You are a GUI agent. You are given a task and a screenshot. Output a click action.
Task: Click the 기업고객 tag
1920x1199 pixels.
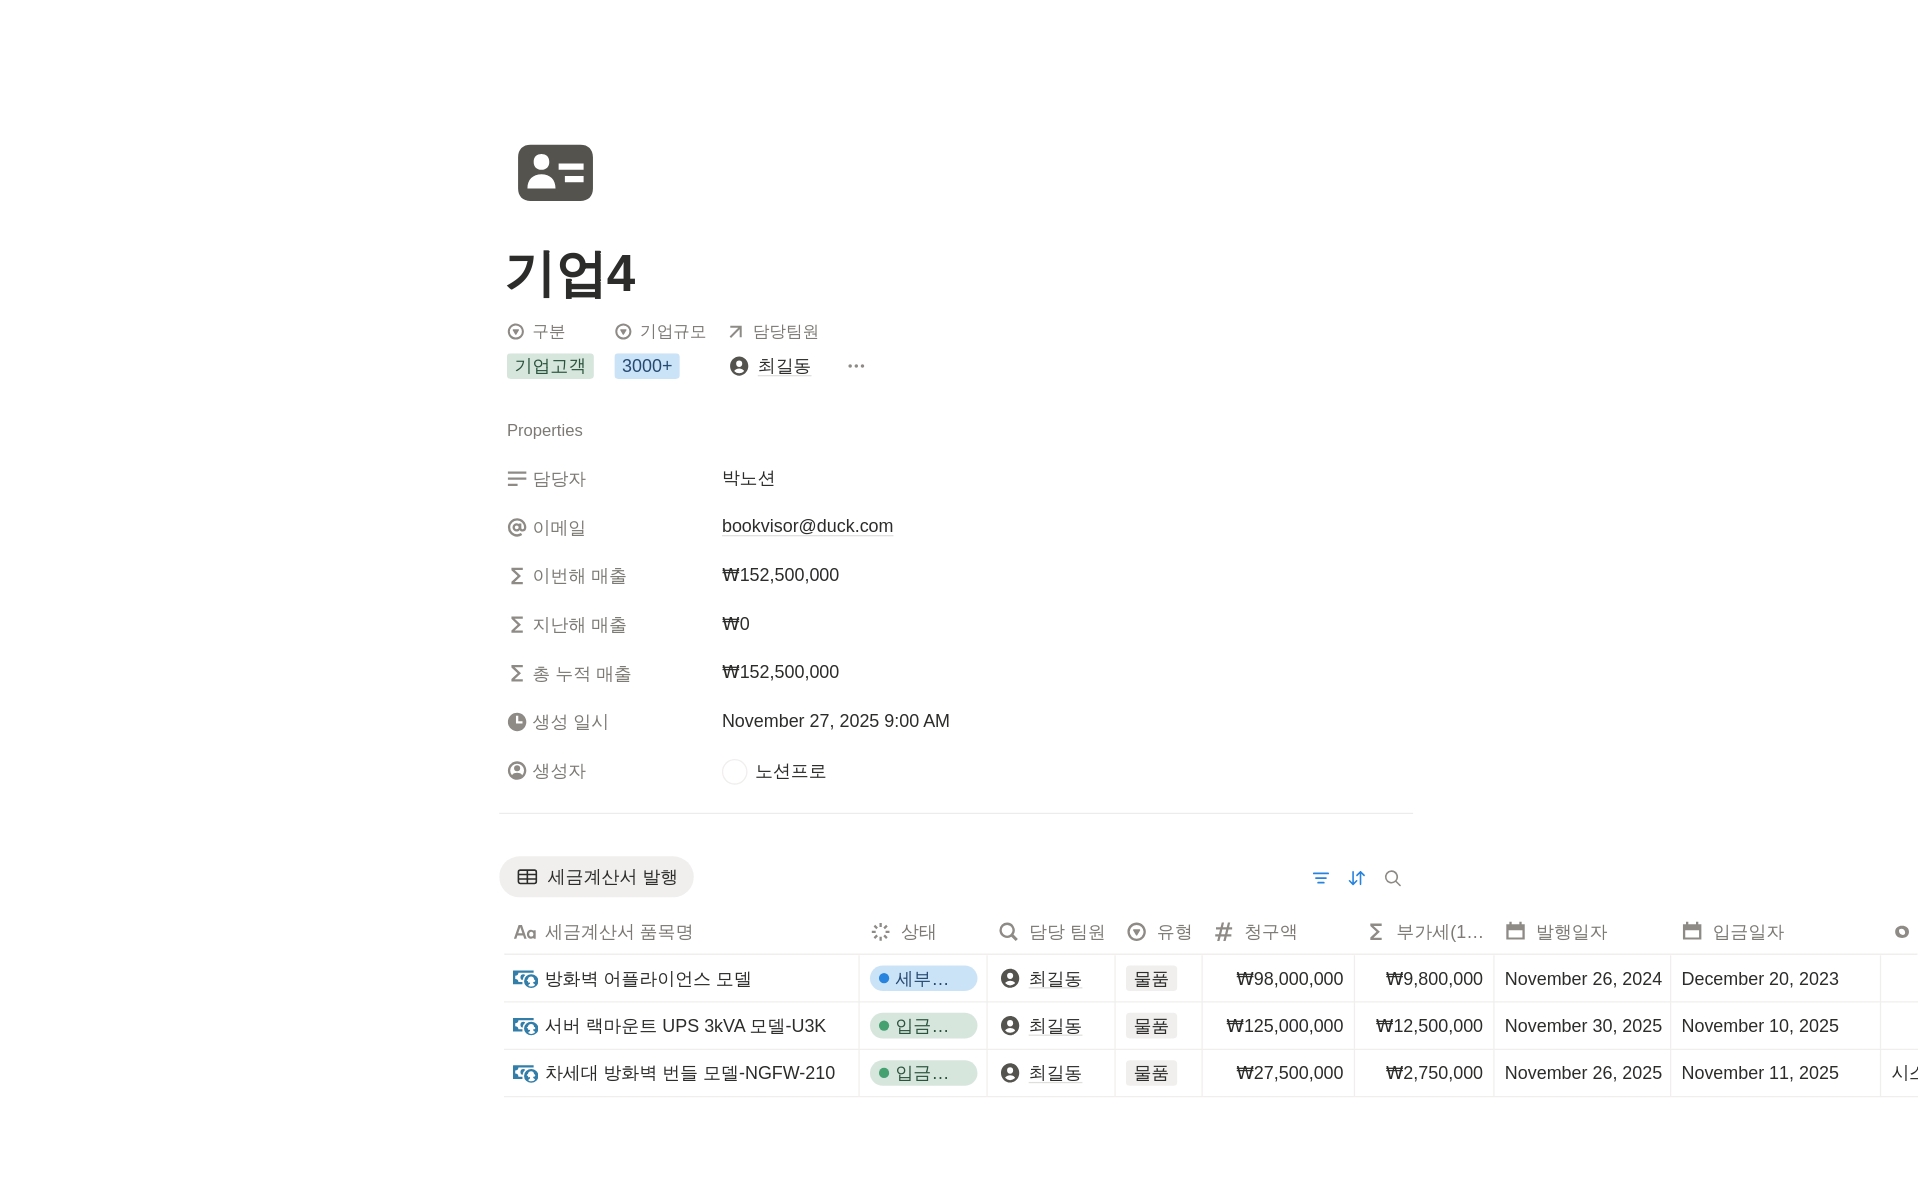(x=550, y=366)
